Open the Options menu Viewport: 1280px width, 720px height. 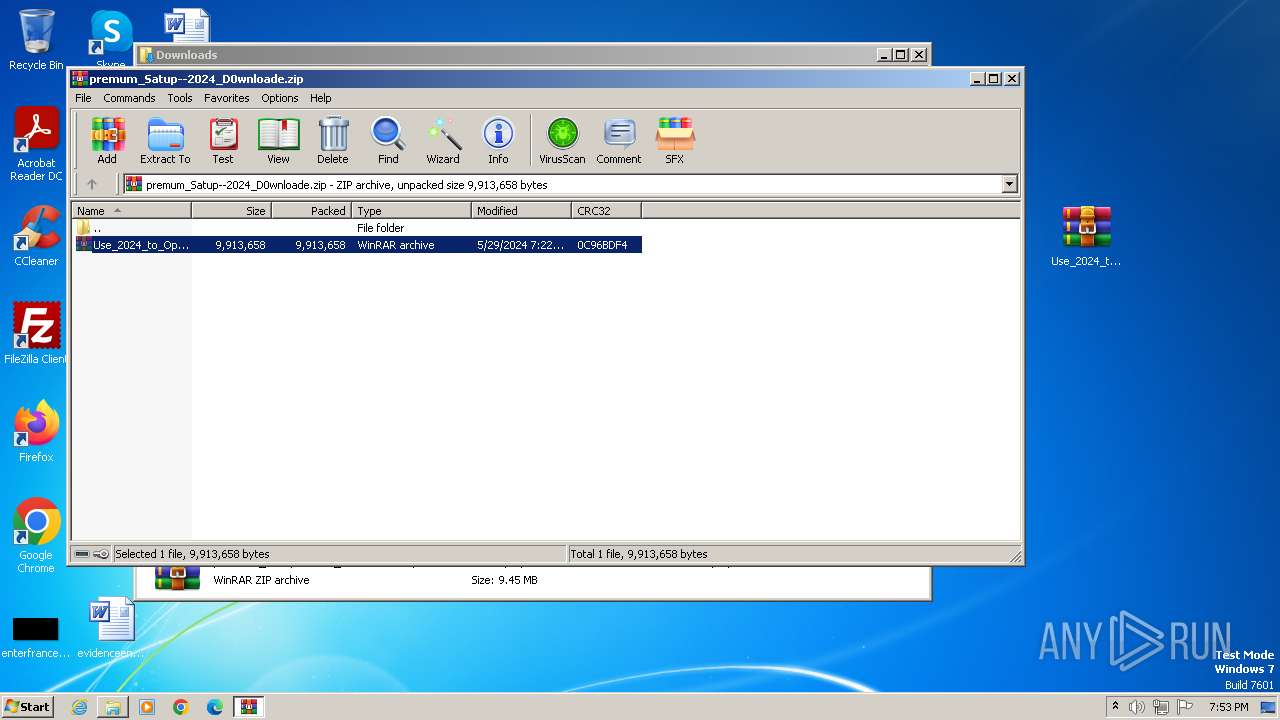[280, 98]
